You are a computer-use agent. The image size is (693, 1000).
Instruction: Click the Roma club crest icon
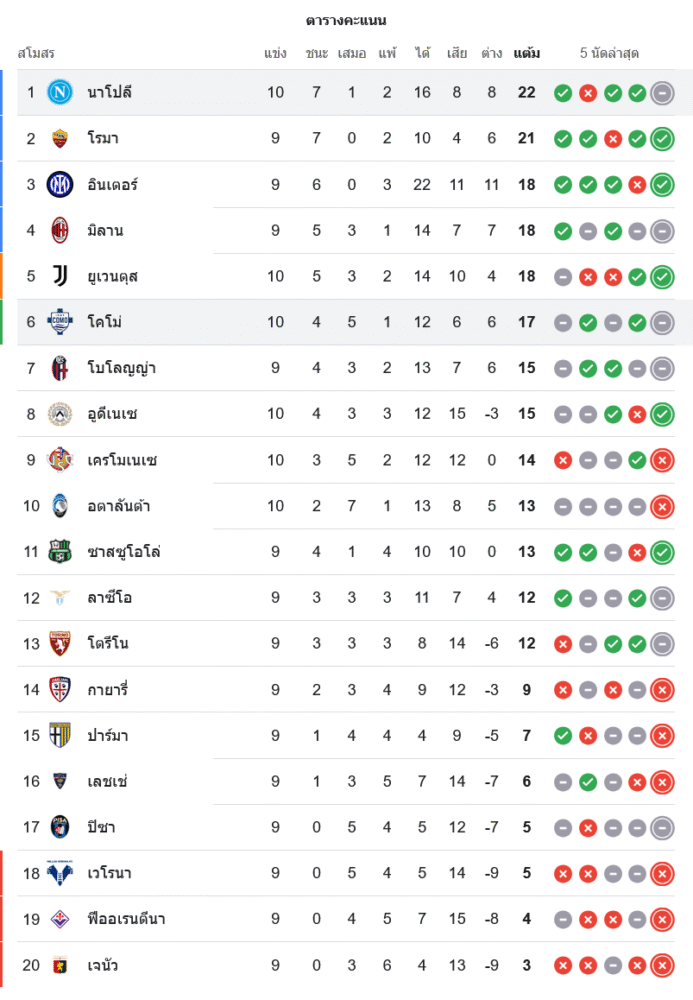60,139
